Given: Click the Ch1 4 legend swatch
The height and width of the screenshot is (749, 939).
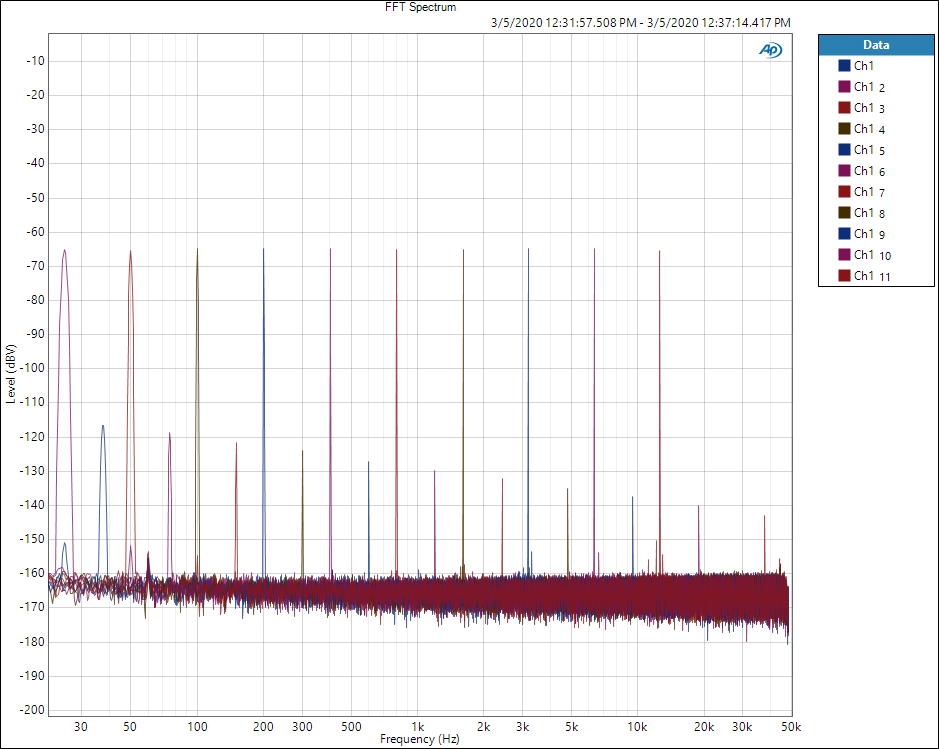Looking at the screenshot, I should coord(844,129).
